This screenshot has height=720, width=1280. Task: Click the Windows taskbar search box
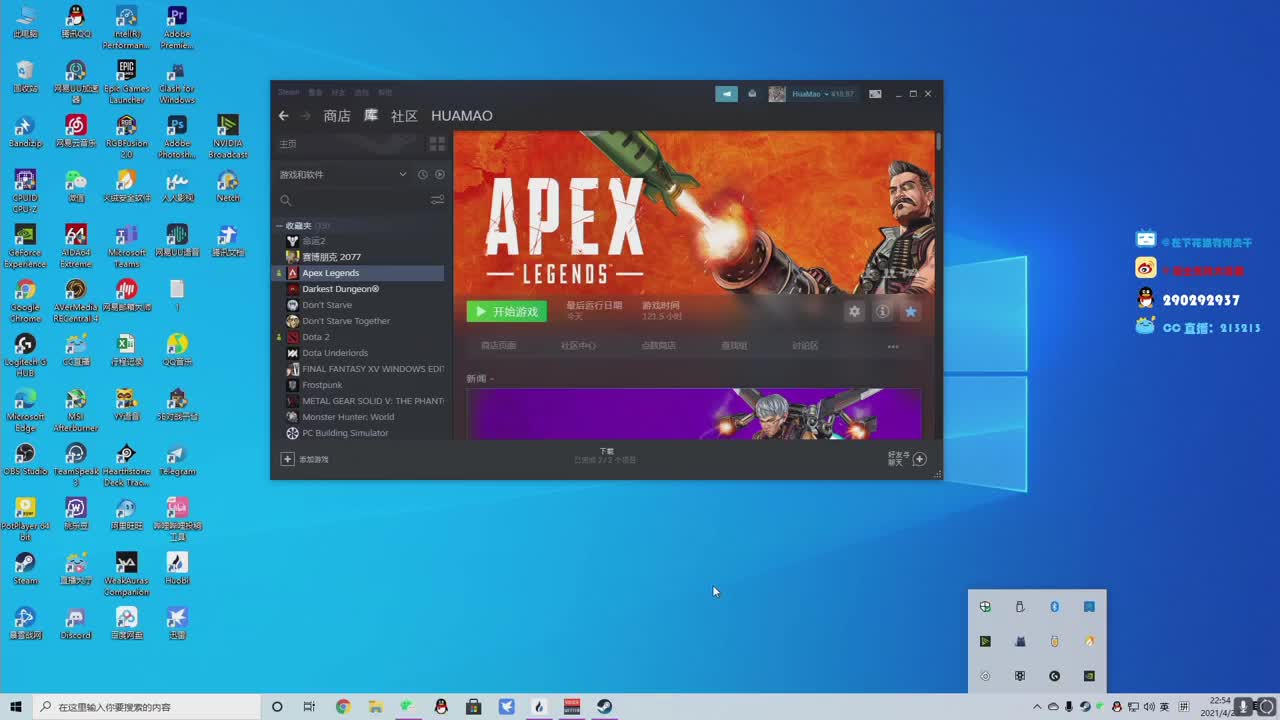[146, 707]
